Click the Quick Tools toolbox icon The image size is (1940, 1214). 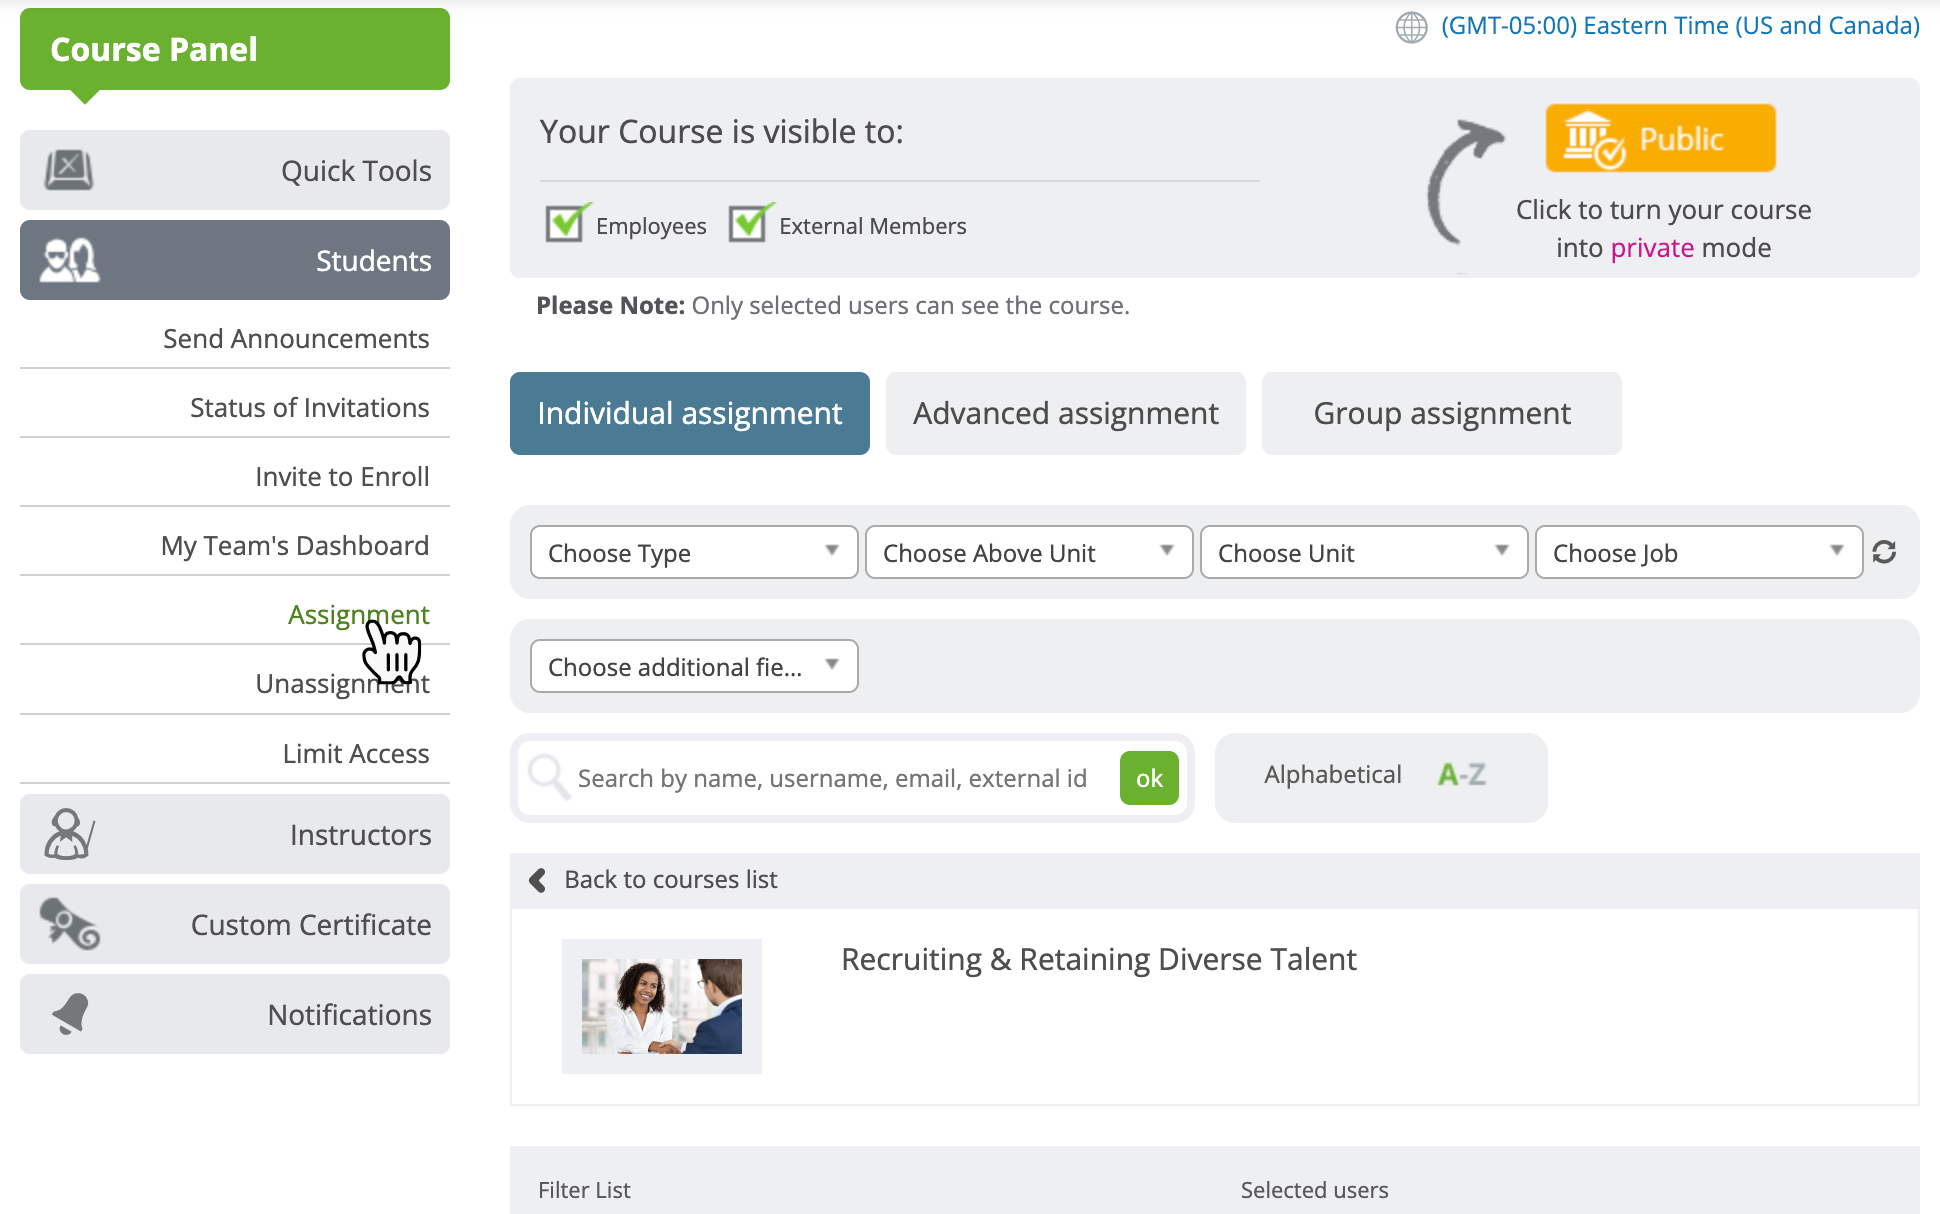coord(69,170)
